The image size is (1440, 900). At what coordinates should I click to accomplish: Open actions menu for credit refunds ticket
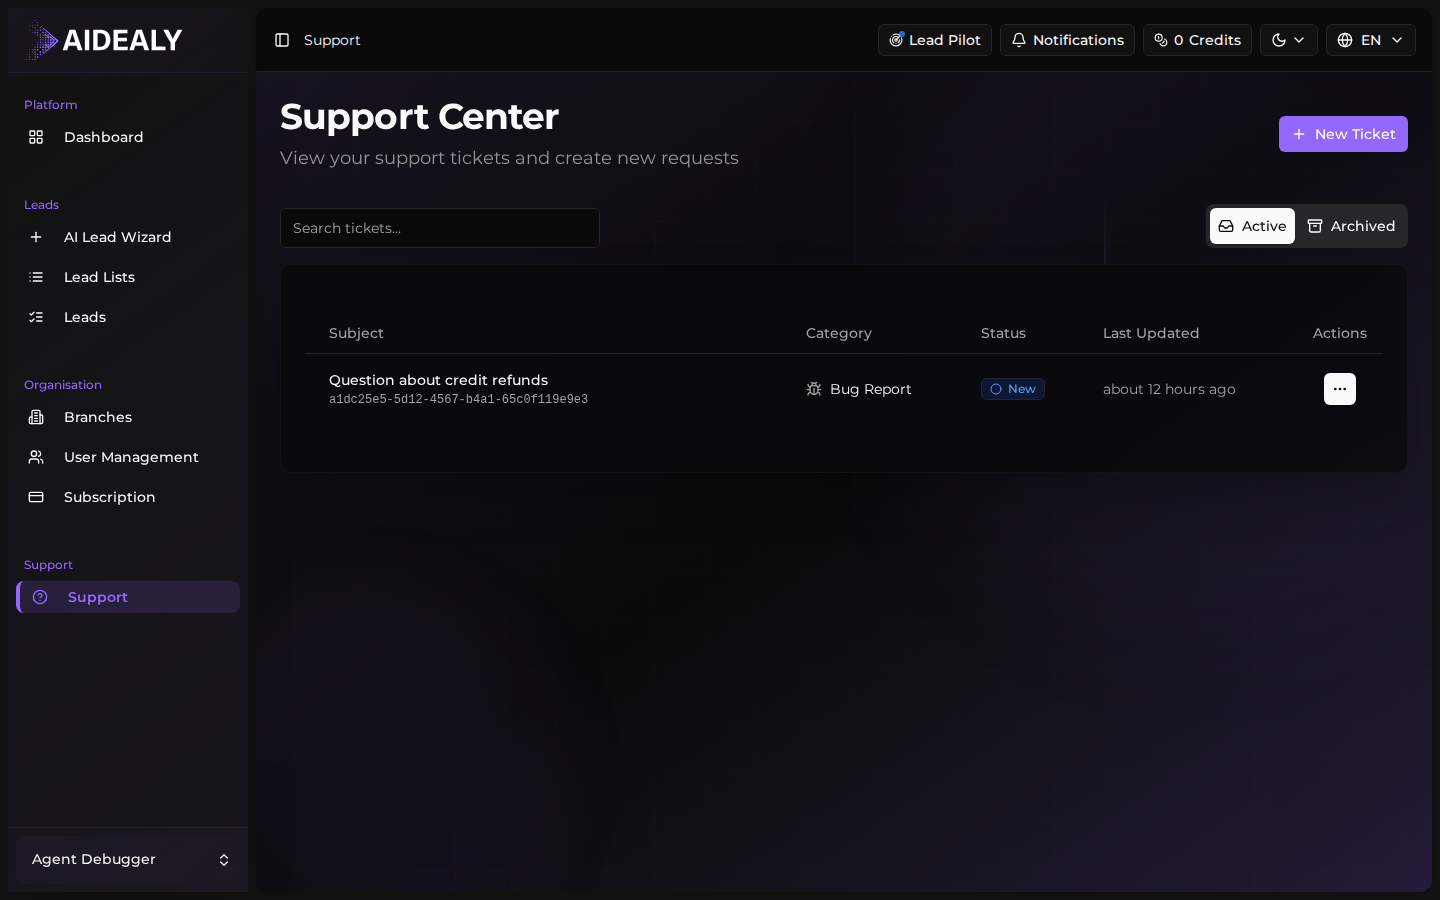click(1340, 389)
